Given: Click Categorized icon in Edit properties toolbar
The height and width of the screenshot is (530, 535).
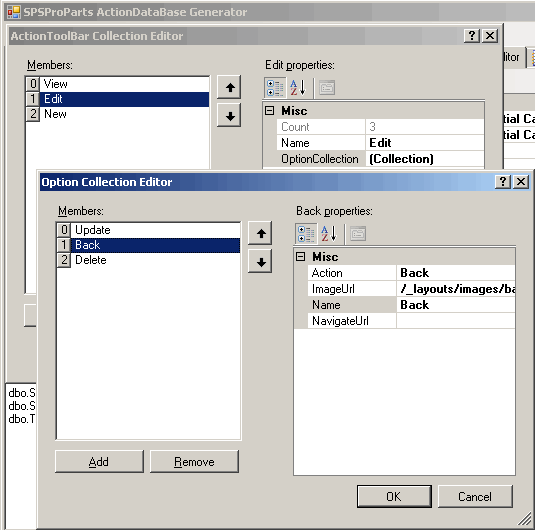Looking at the screenshot, I should (x=275, y=88).
